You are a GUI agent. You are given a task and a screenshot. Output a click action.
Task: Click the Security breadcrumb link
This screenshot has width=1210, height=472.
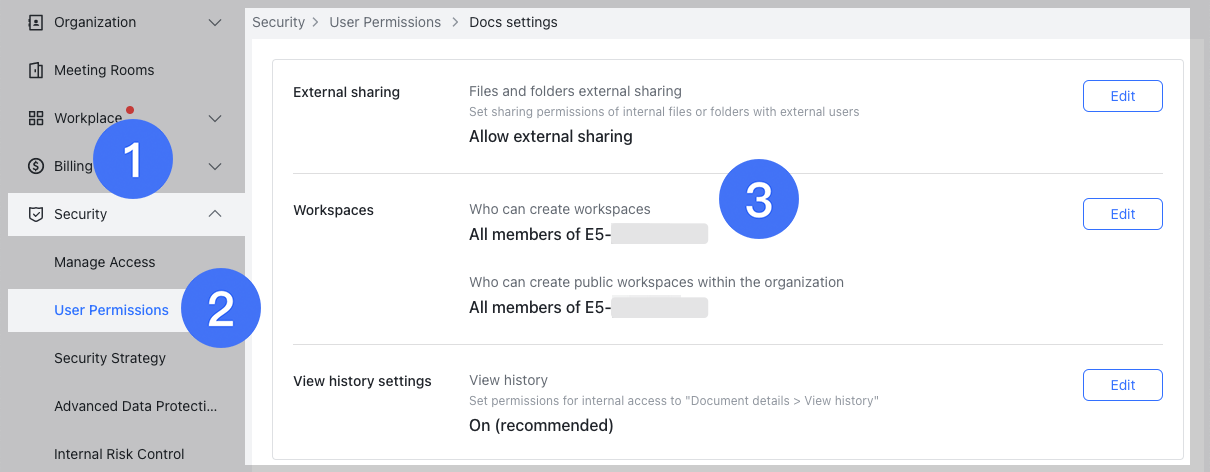[278, 22]
